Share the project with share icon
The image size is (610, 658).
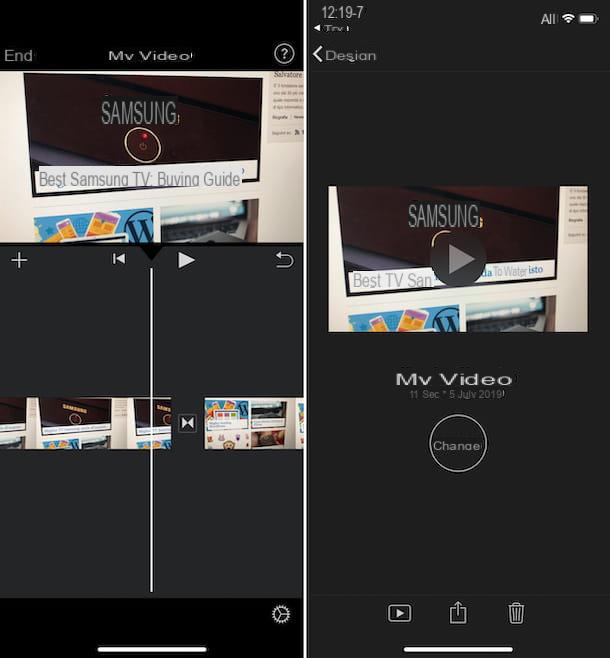458,612
